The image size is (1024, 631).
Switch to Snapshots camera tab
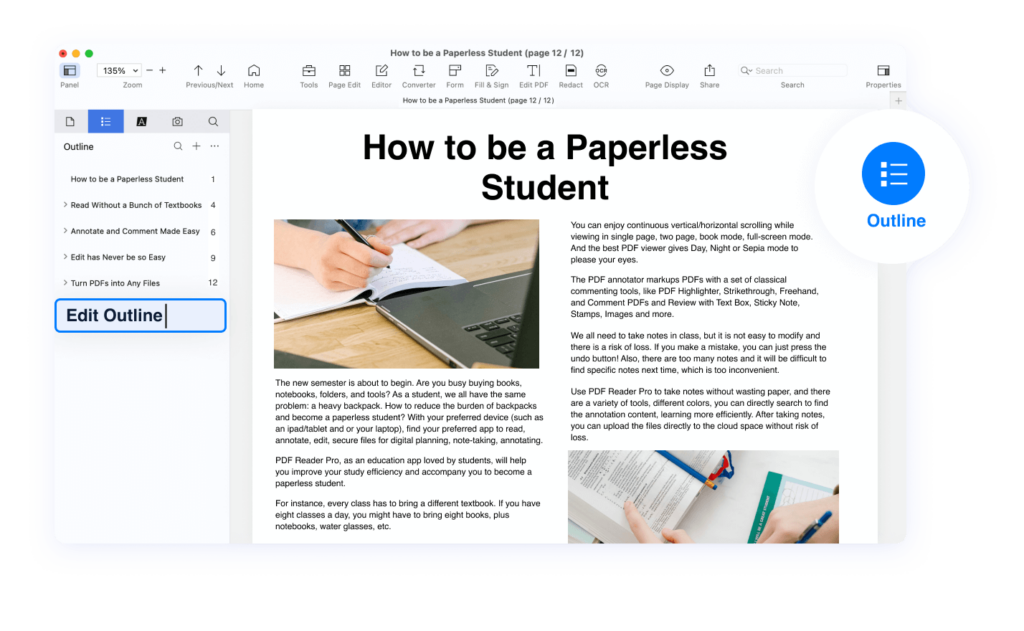click(x=178, y=121)
